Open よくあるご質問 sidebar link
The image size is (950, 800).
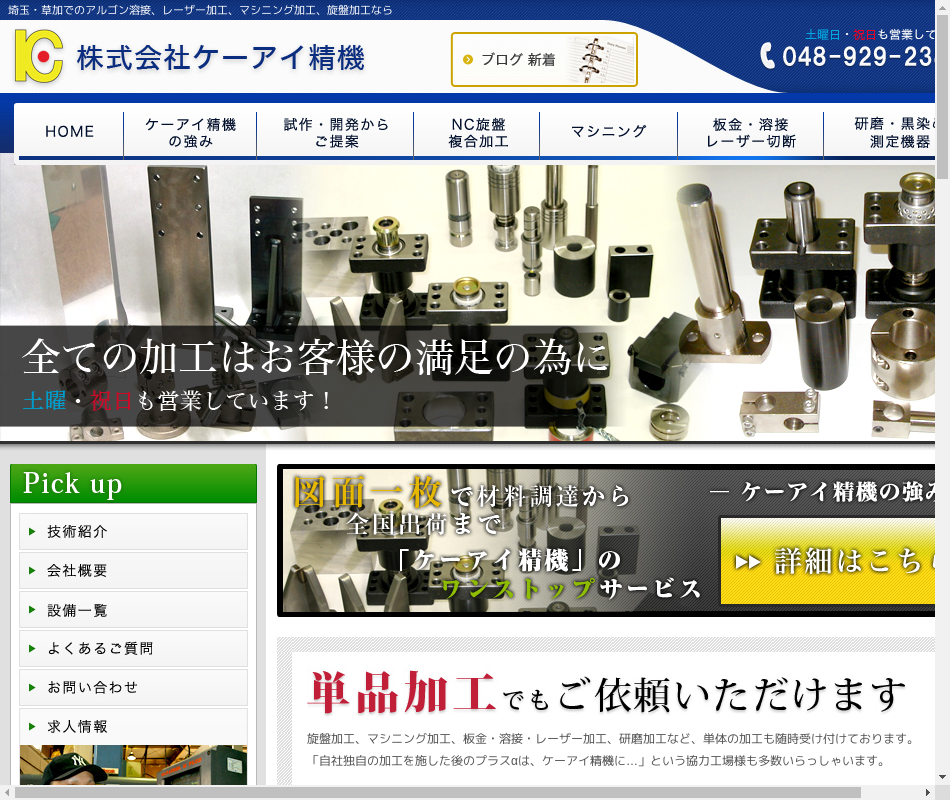pos(133,649)
